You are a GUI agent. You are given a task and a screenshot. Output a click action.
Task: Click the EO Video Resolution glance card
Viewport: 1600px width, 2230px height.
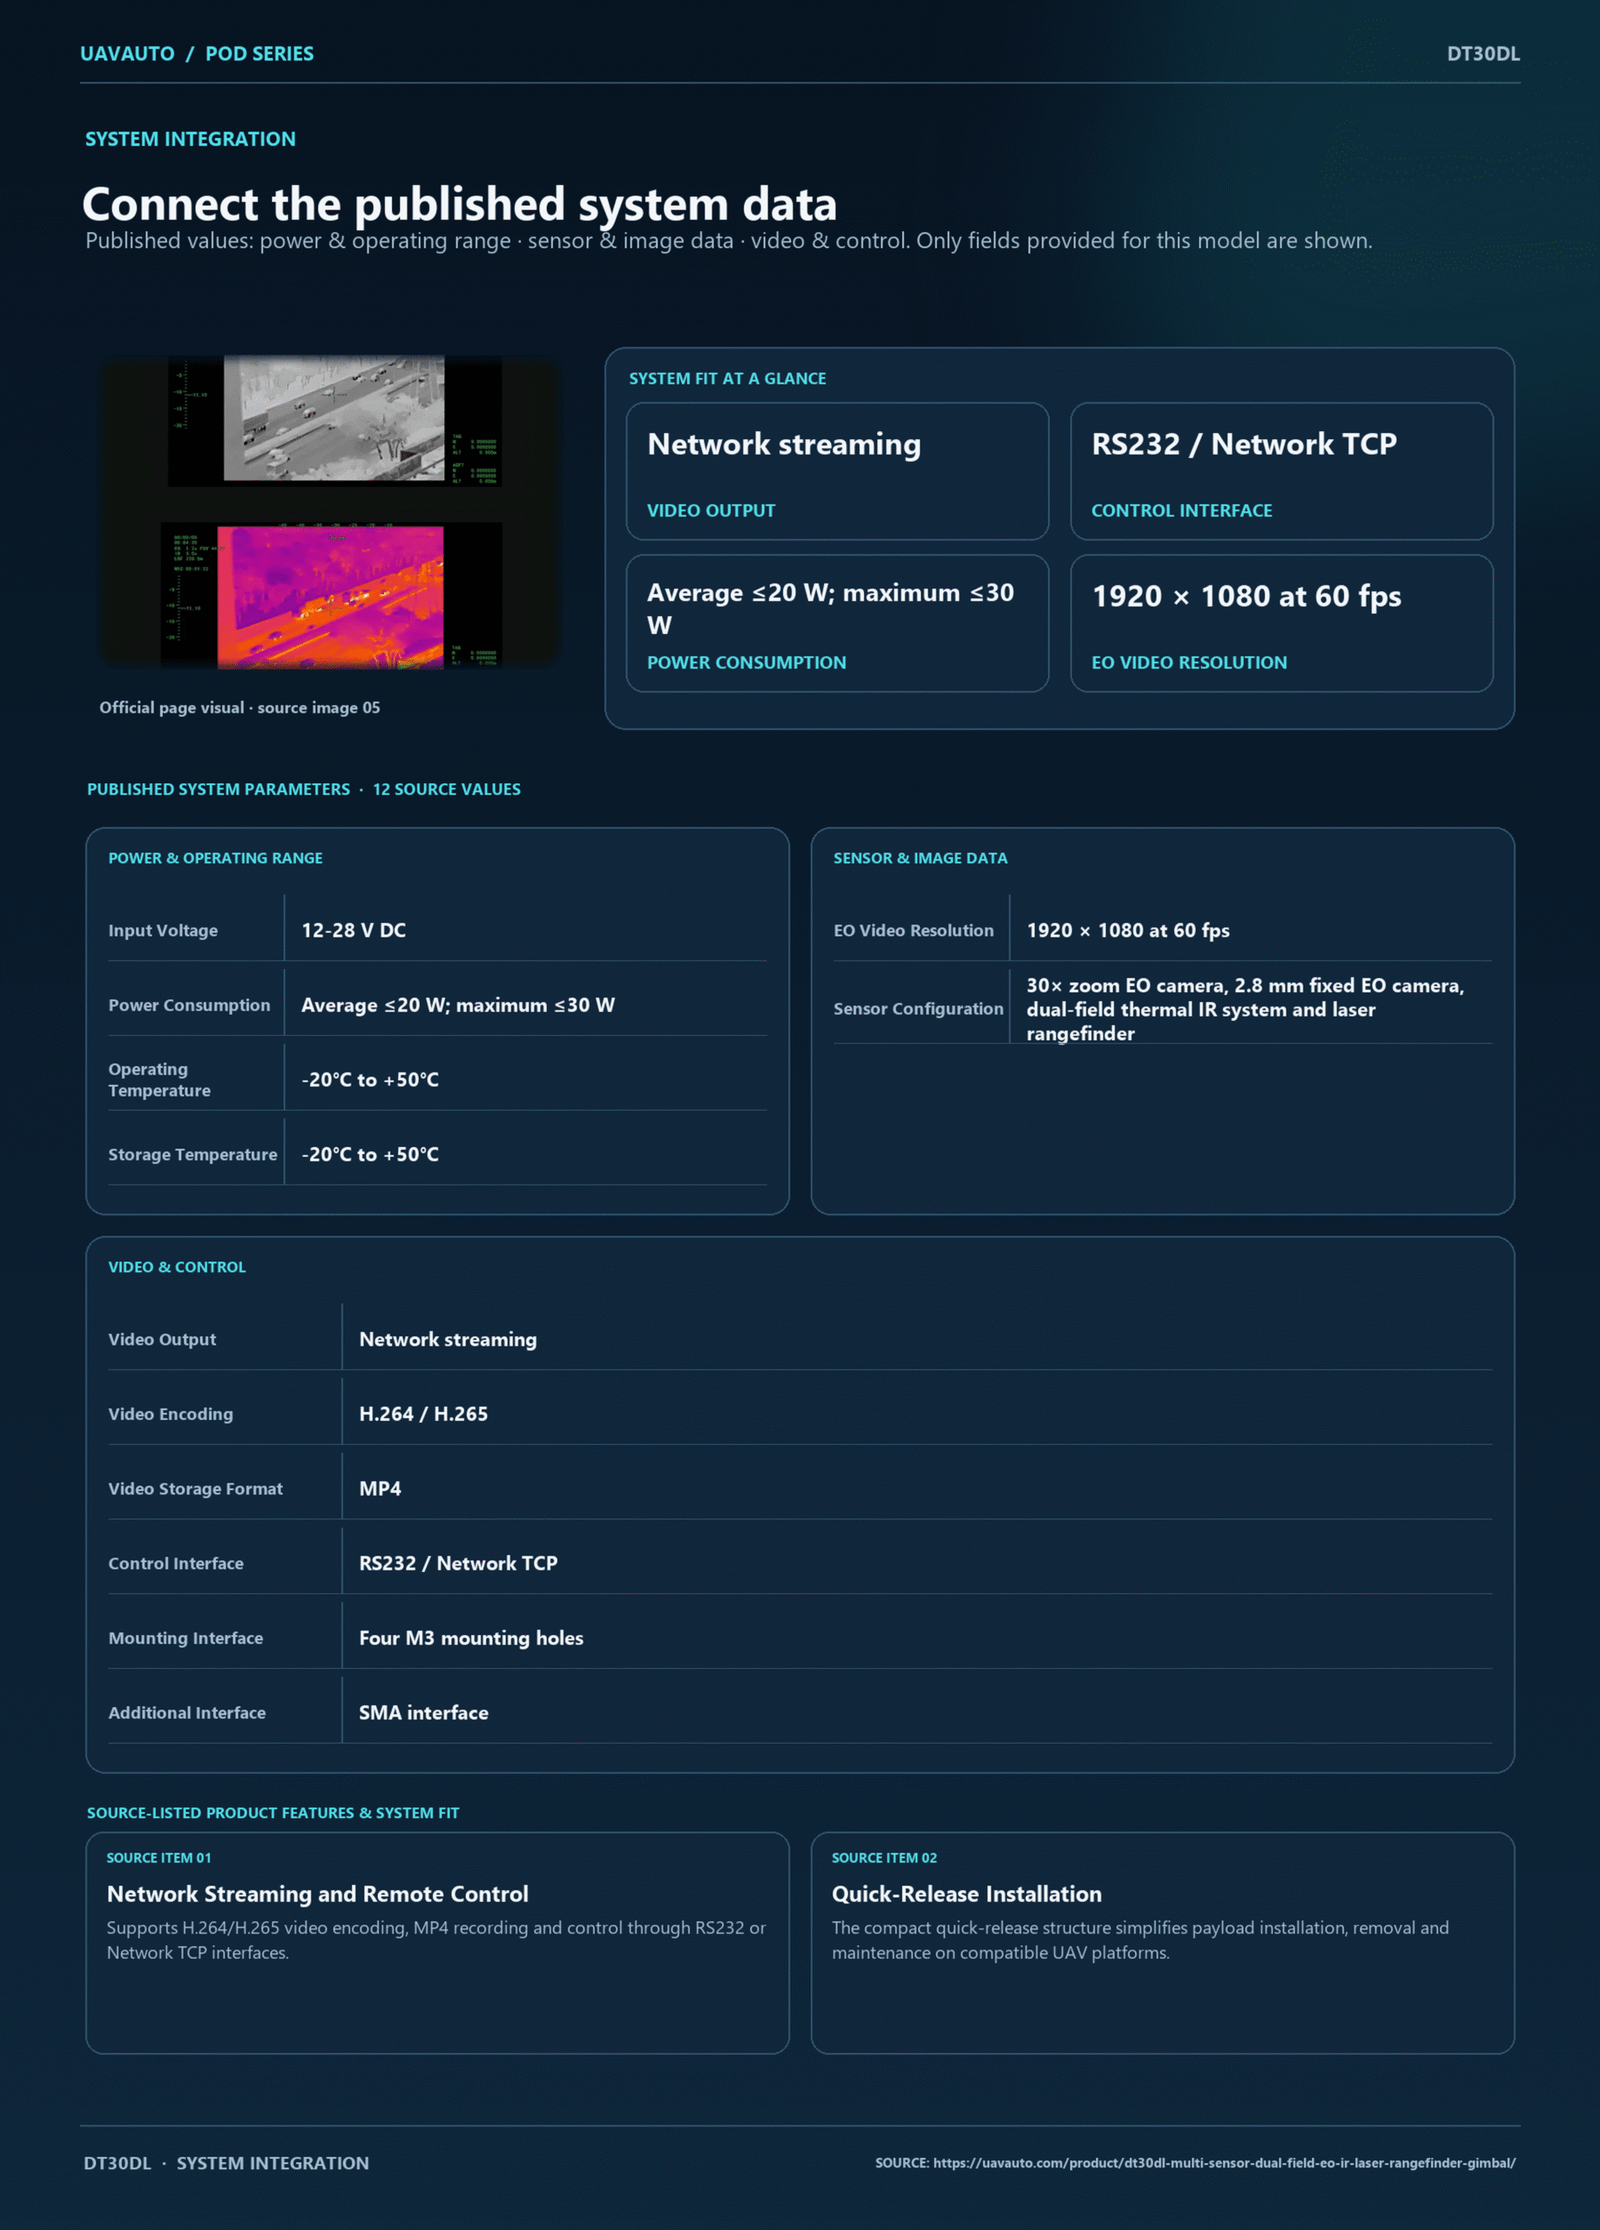[1281, 623]
